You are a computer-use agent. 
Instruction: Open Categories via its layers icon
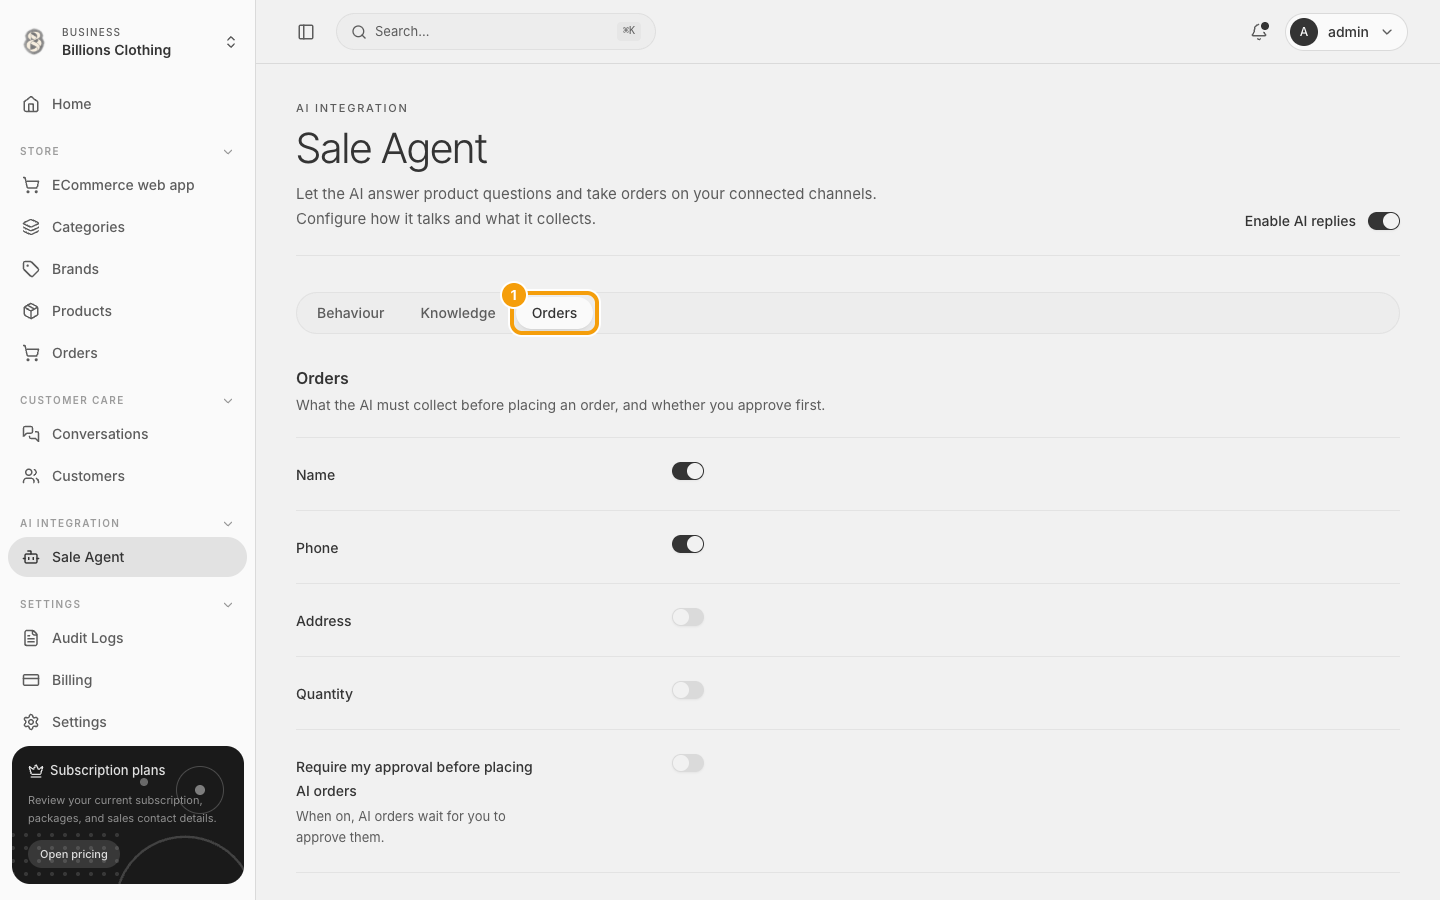point(31,227)
